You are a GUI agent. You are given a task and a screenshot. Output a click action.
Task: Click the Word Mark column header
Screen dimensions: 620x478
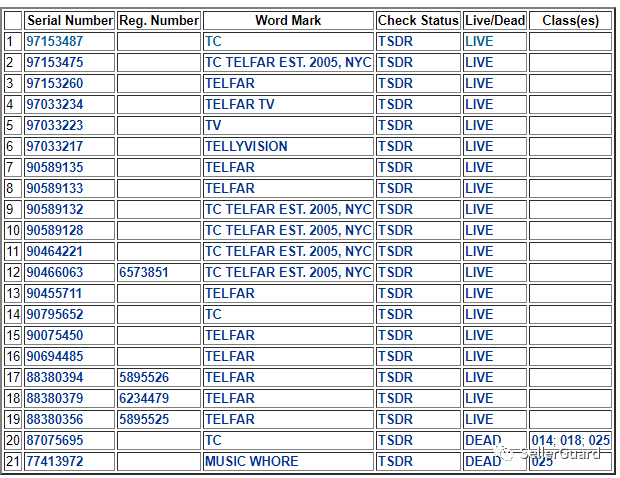[288, 20]
